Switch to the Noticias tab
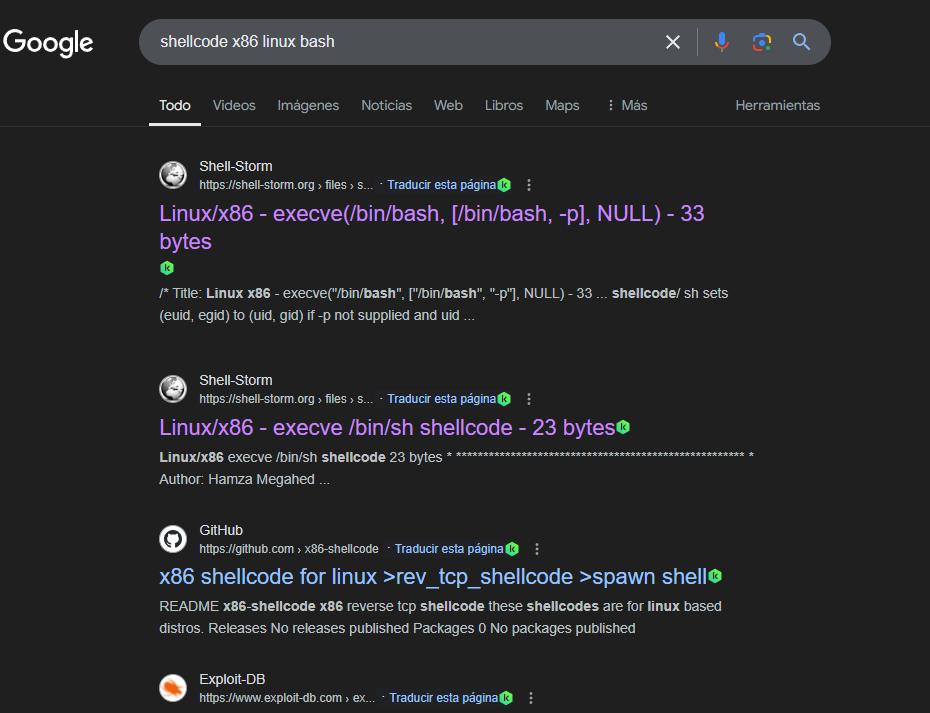 (387, 106)
